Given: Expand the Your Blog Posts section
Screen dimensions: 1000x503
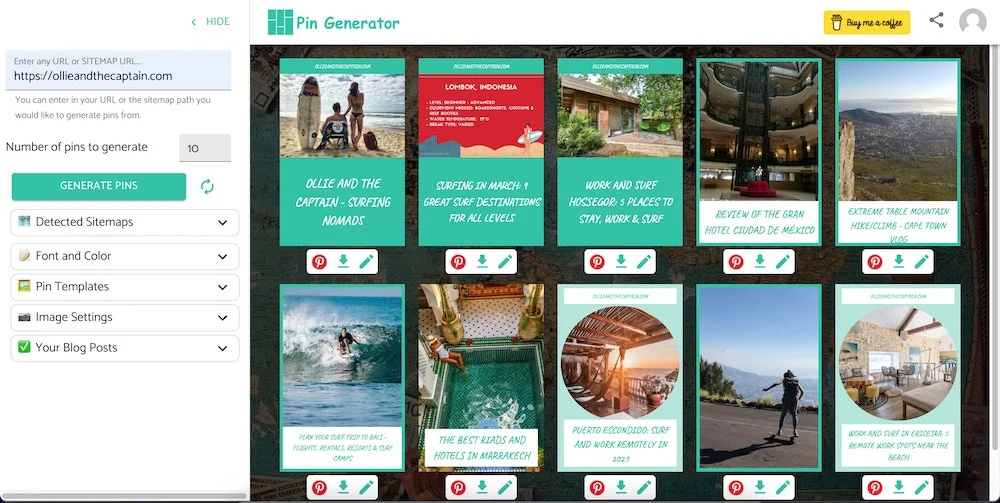Looking at the screenshot, I should tap(125, 348).
